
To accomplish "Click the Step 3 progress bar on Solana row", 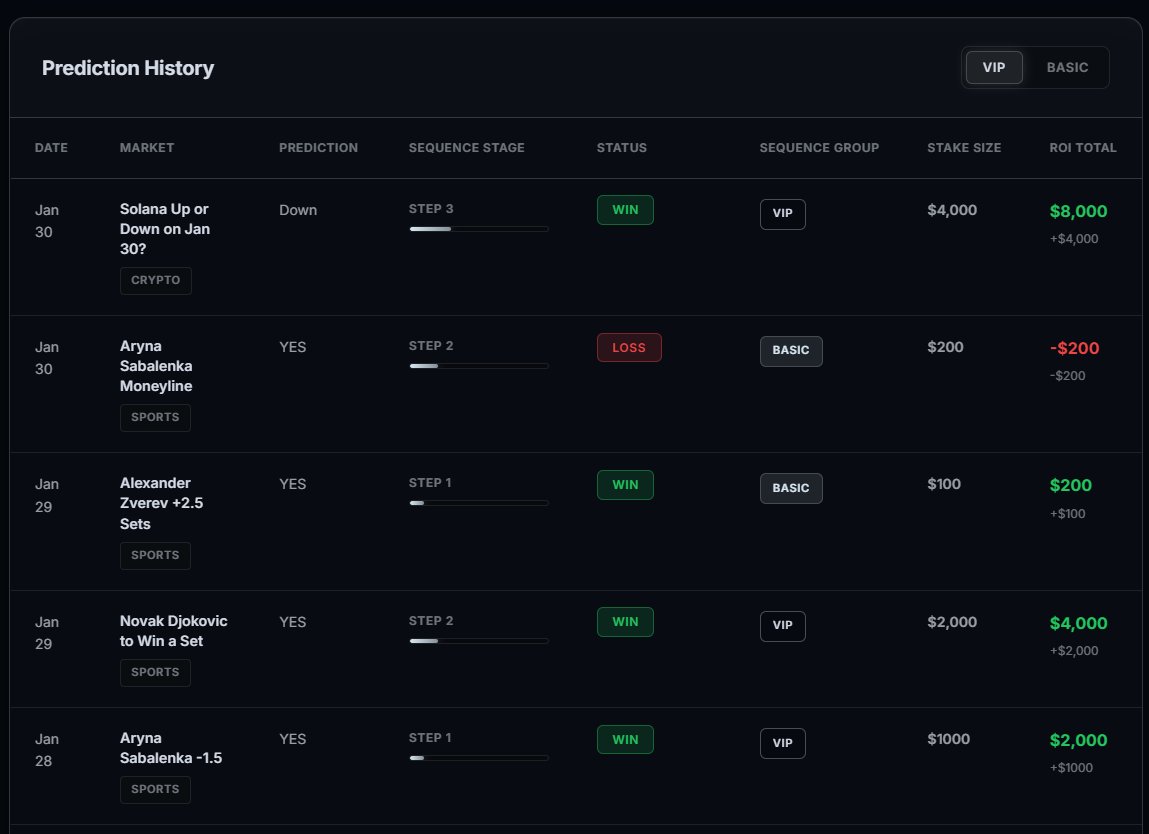I will point(479,228).
